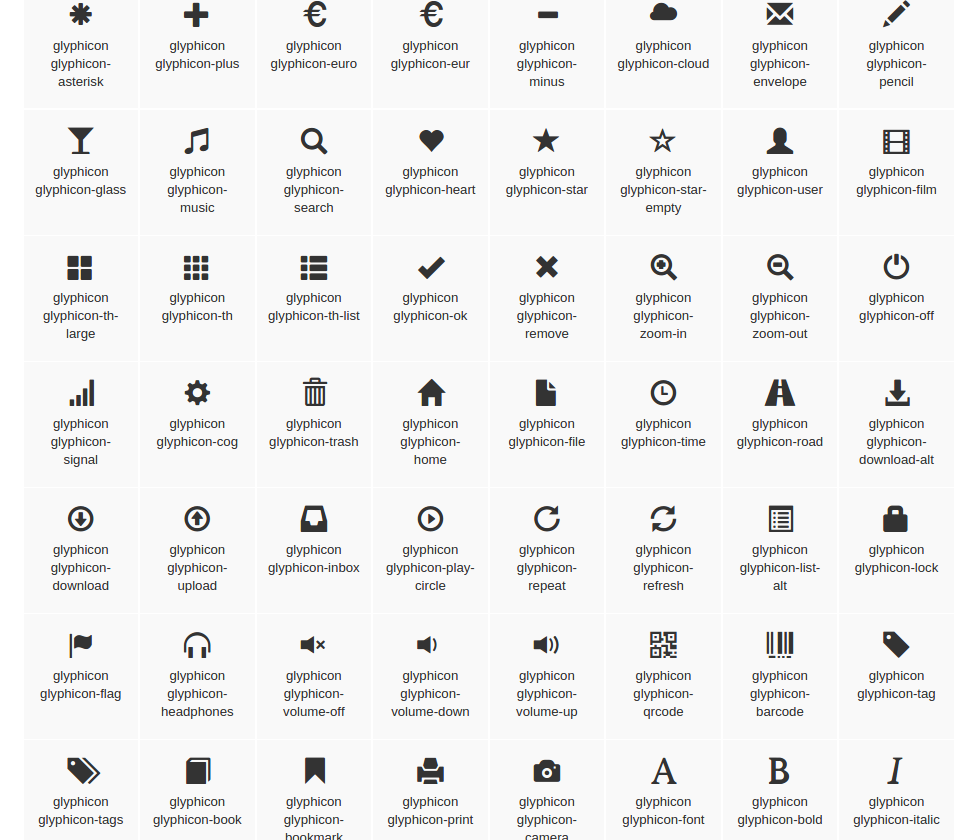Click the glyphicon-cloud icon
Viewport: 960px width, 840px height.
pyautogui.click(x=663, y=13)
